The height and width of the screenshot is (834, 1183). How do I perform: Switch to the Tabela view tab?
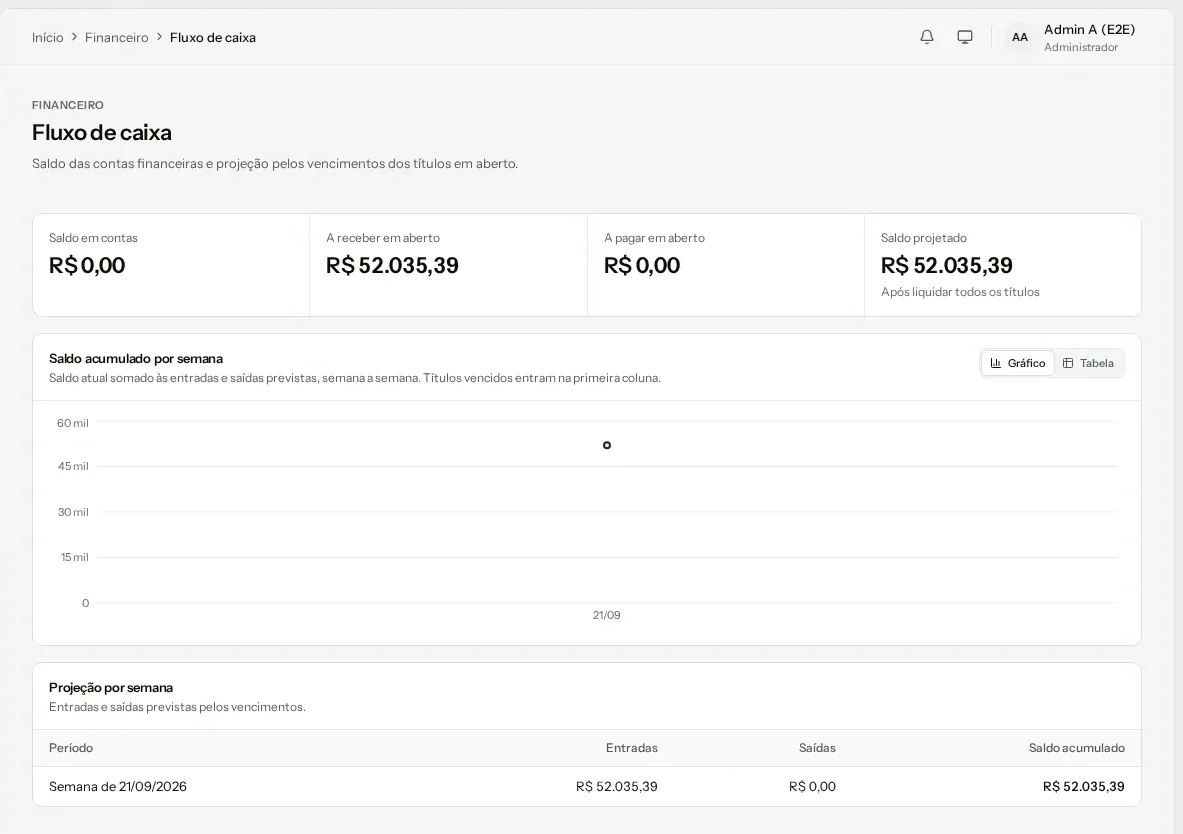[x=1088, y=363]
